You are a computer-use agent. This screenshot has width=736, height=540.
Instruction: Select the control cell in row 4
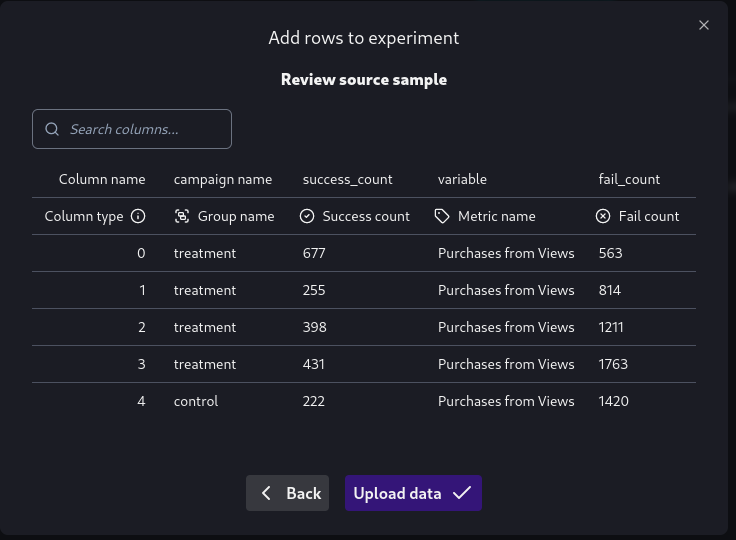click(x=196, y=401)
